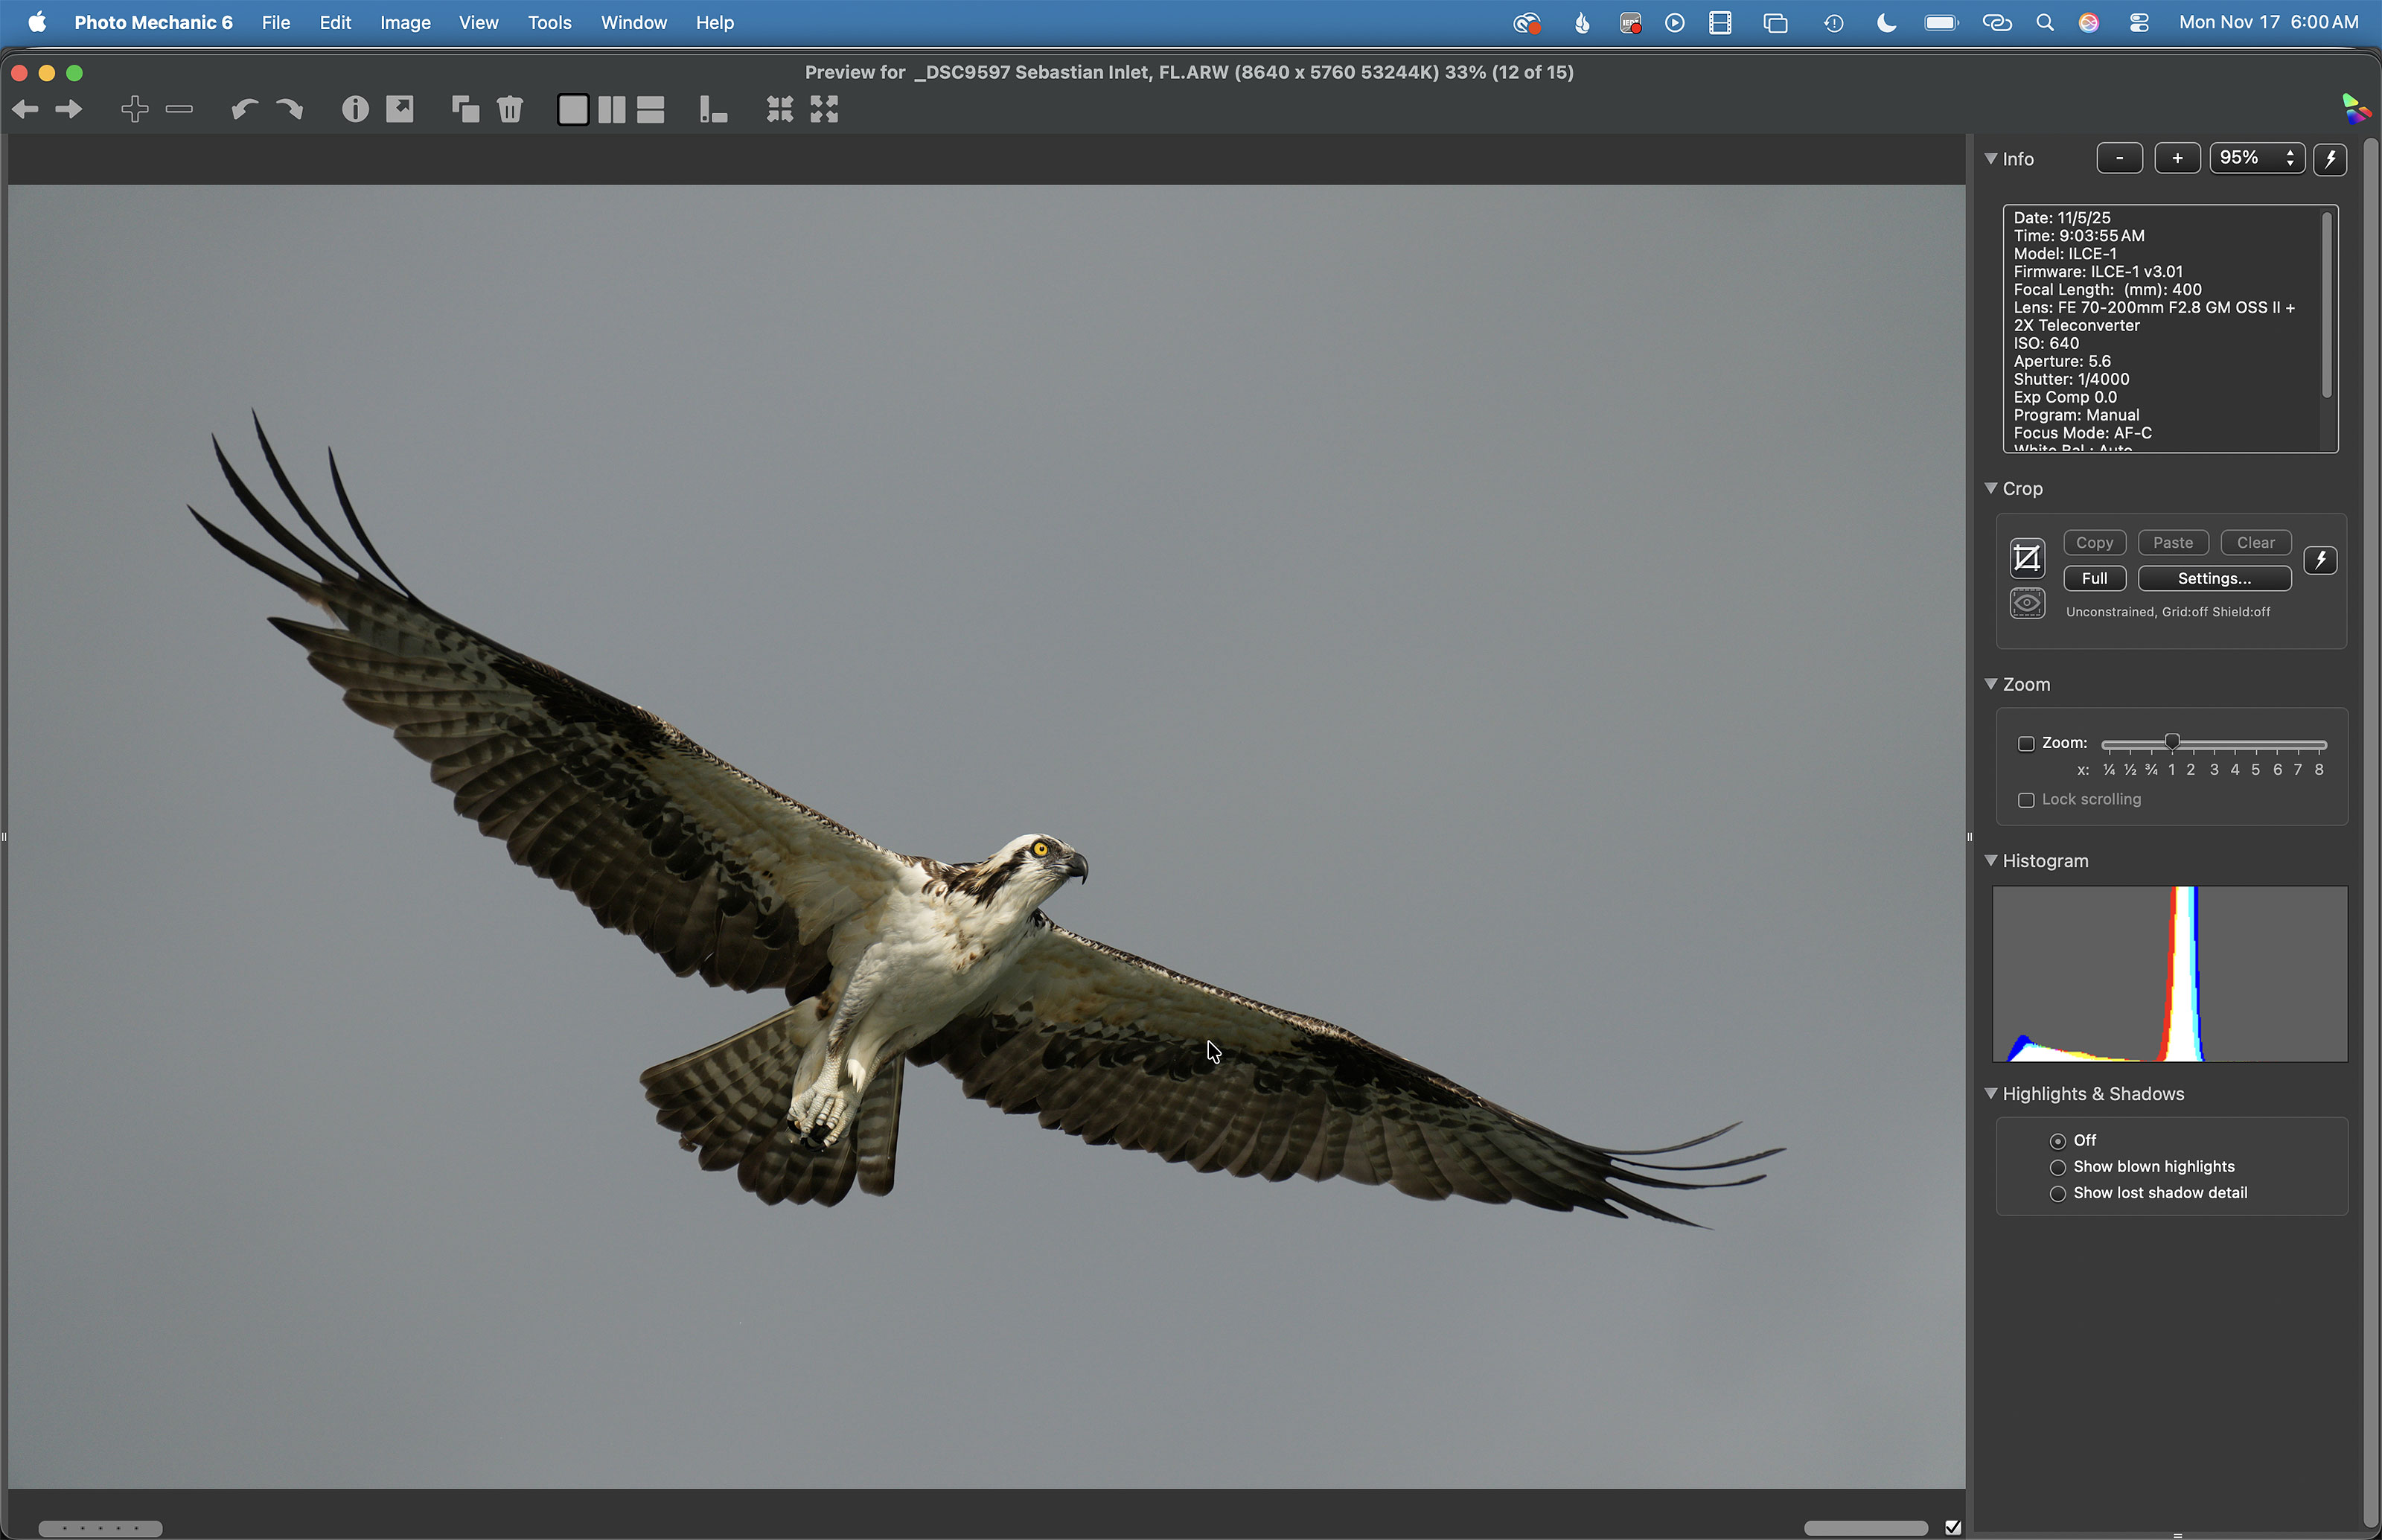Screen dimensions: 2382x1540
Task: Click the zoom level slider handle
Action: coord(2172,742)
